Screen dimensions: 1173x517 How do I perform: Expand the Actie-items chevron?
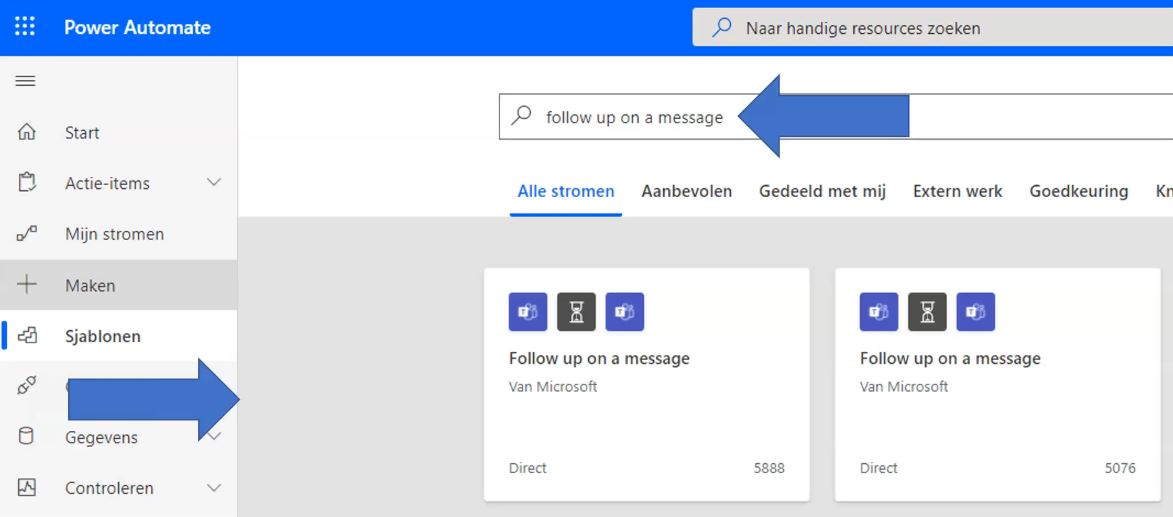(214, 183)
